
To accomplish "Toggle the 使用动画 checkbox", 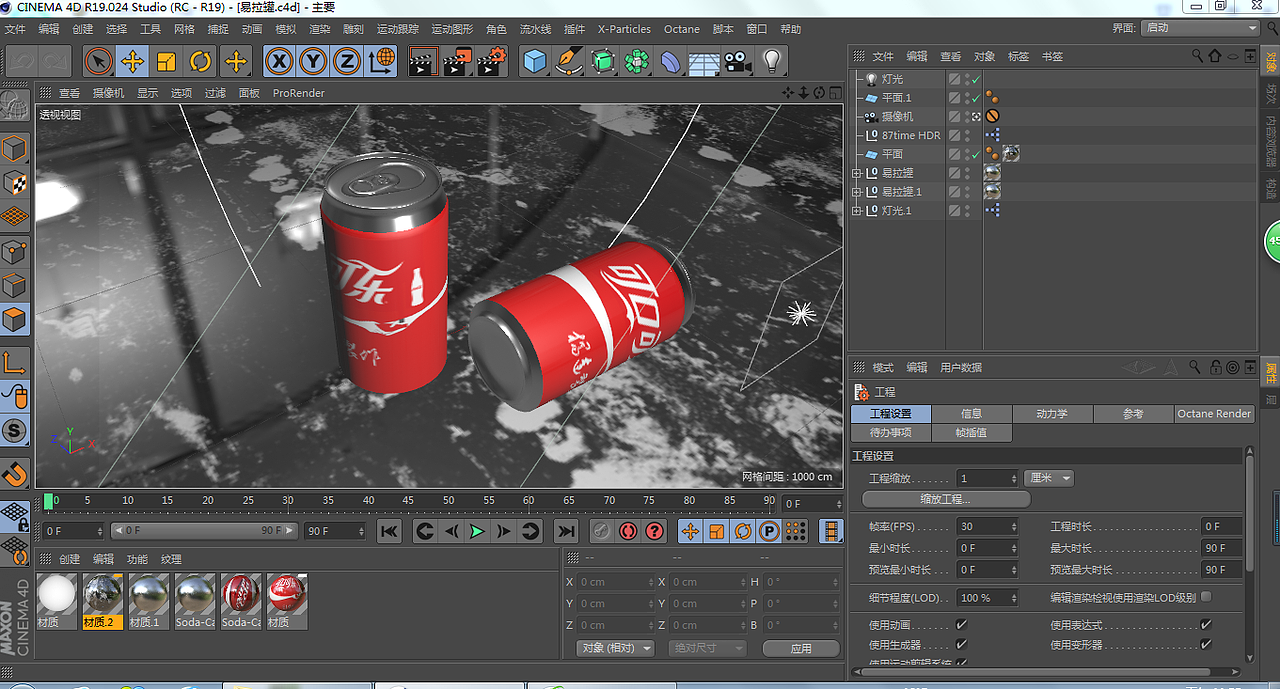I will coord(961,625).
